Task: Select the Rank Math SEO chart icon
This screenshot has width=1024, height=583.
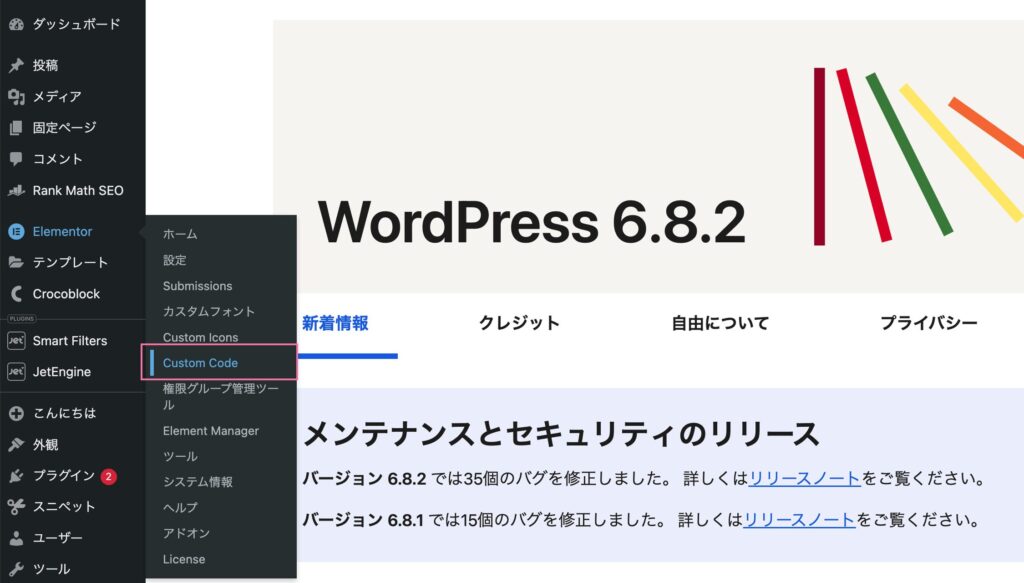Action: click(16, 191)
